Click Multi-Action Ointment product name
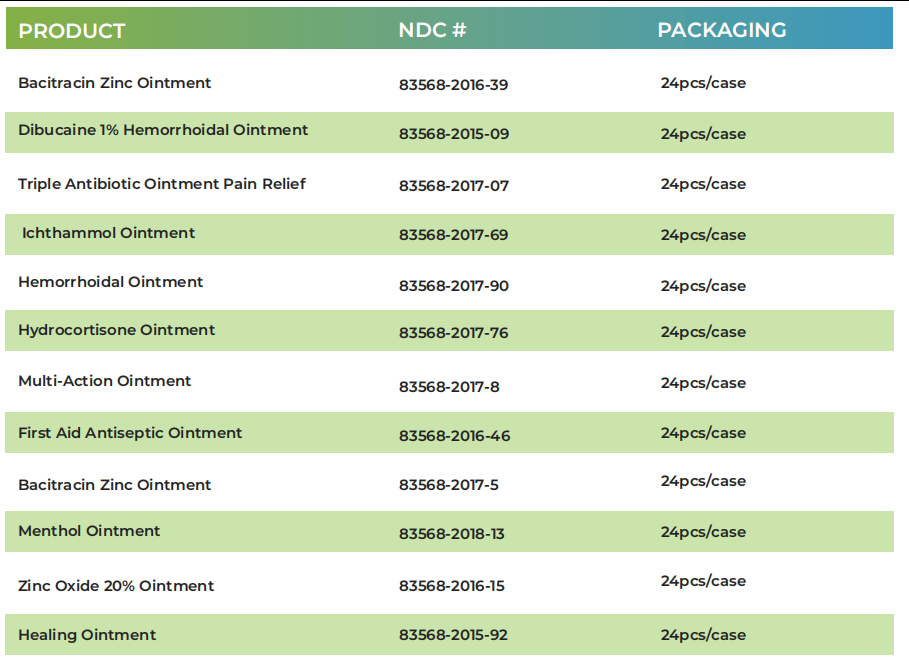The image size is (909, 662). tap(104, 381)
